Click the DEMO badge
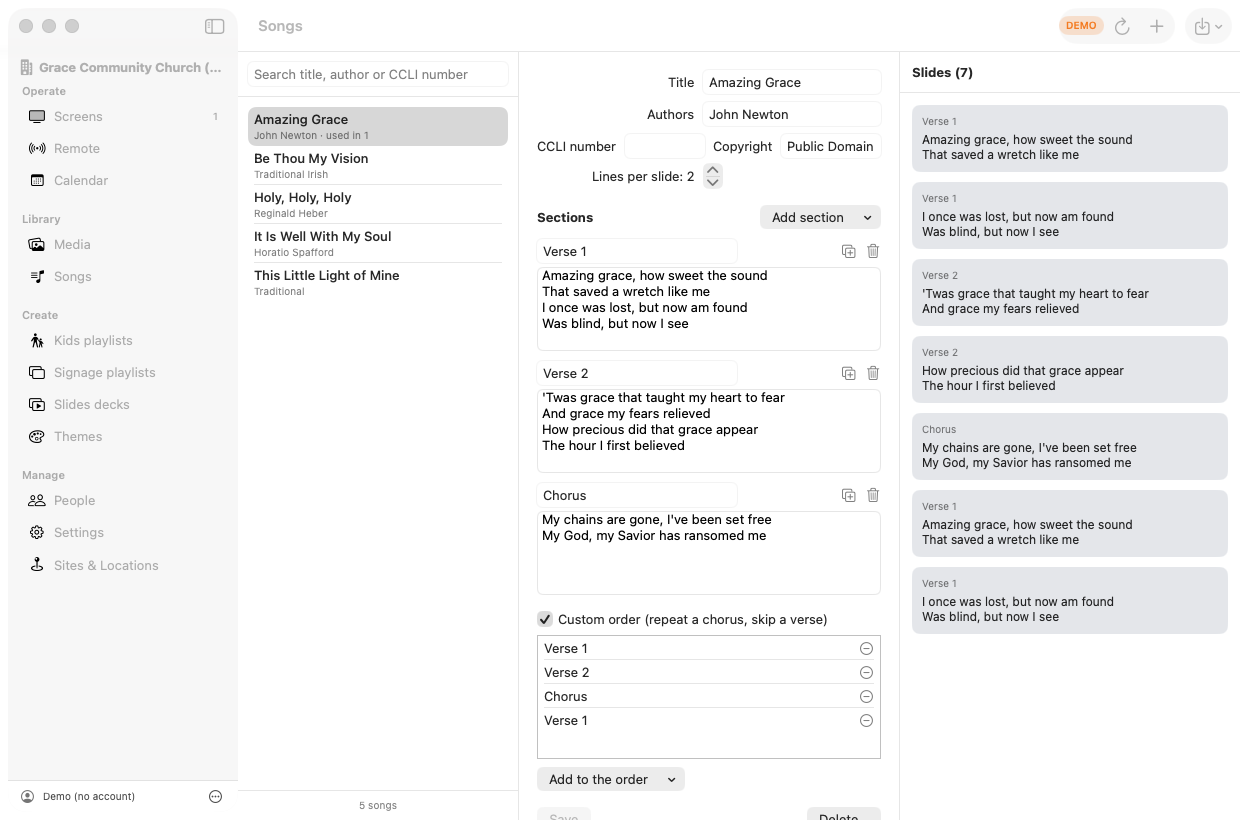Screen dimensions: 1240x820 coord(1081,26)
